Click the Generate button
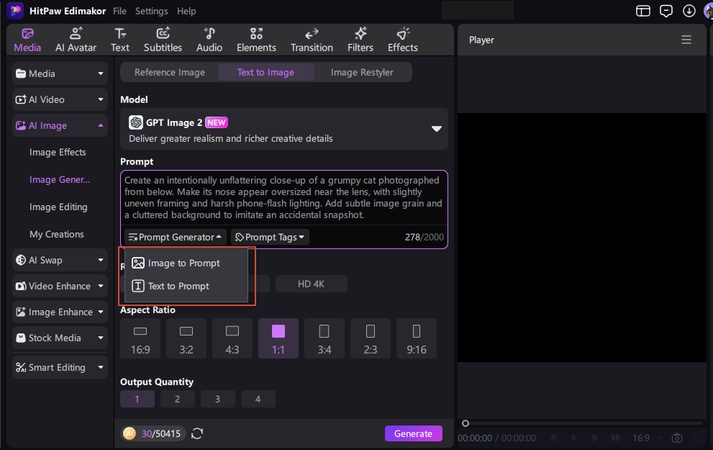 pyautogui.click(x=413, y=434)
